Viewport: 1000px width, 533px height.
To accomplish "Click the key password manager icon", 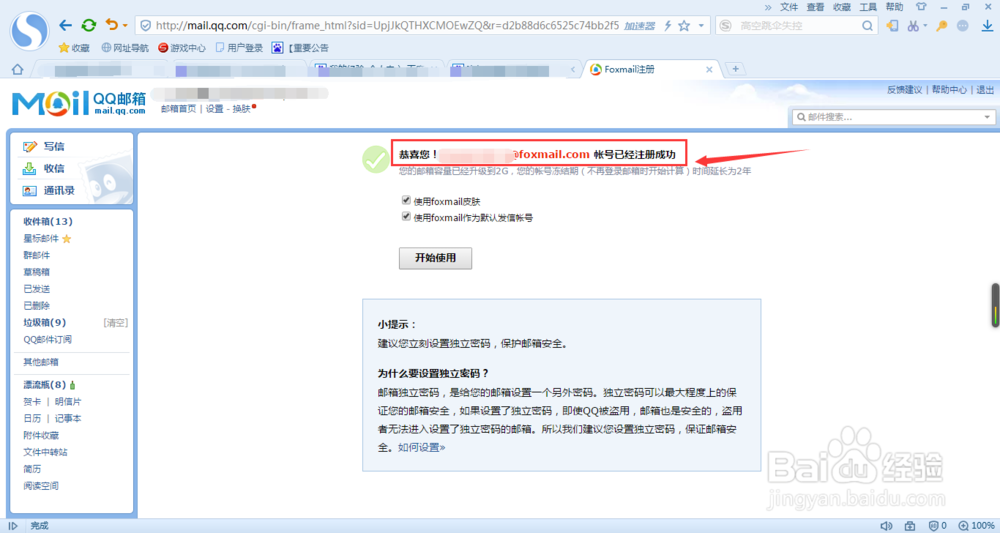I will (941, 26).
